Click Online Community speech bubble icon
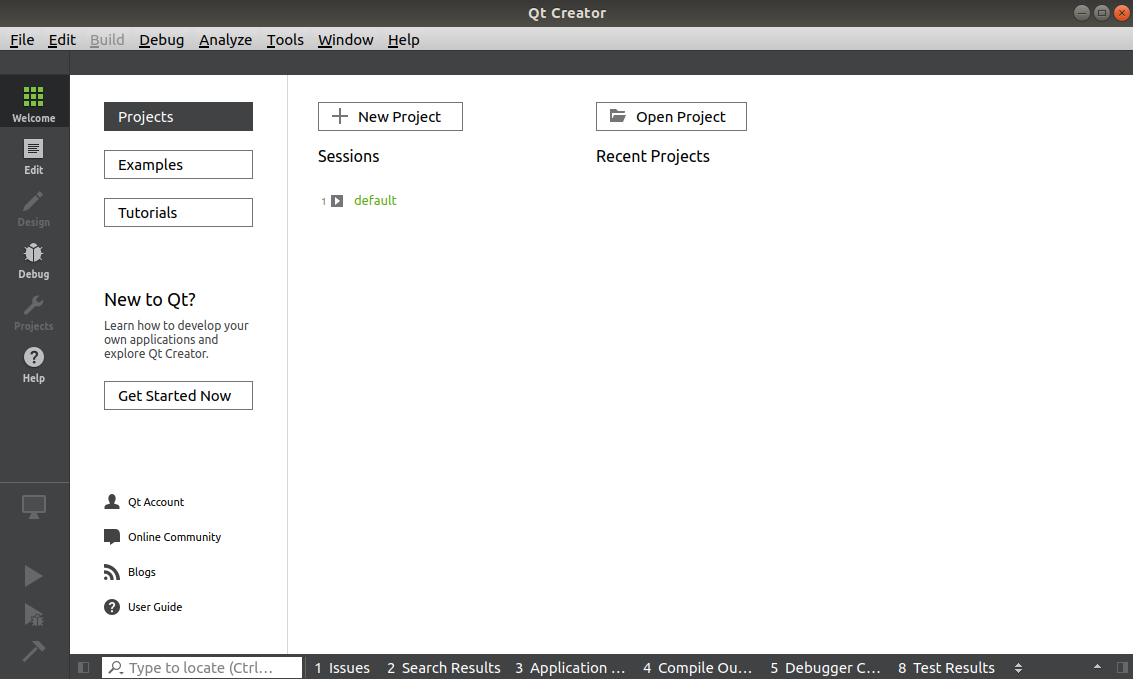The width and height of the screenshot is (1133, 679). [x=112, y=537]
